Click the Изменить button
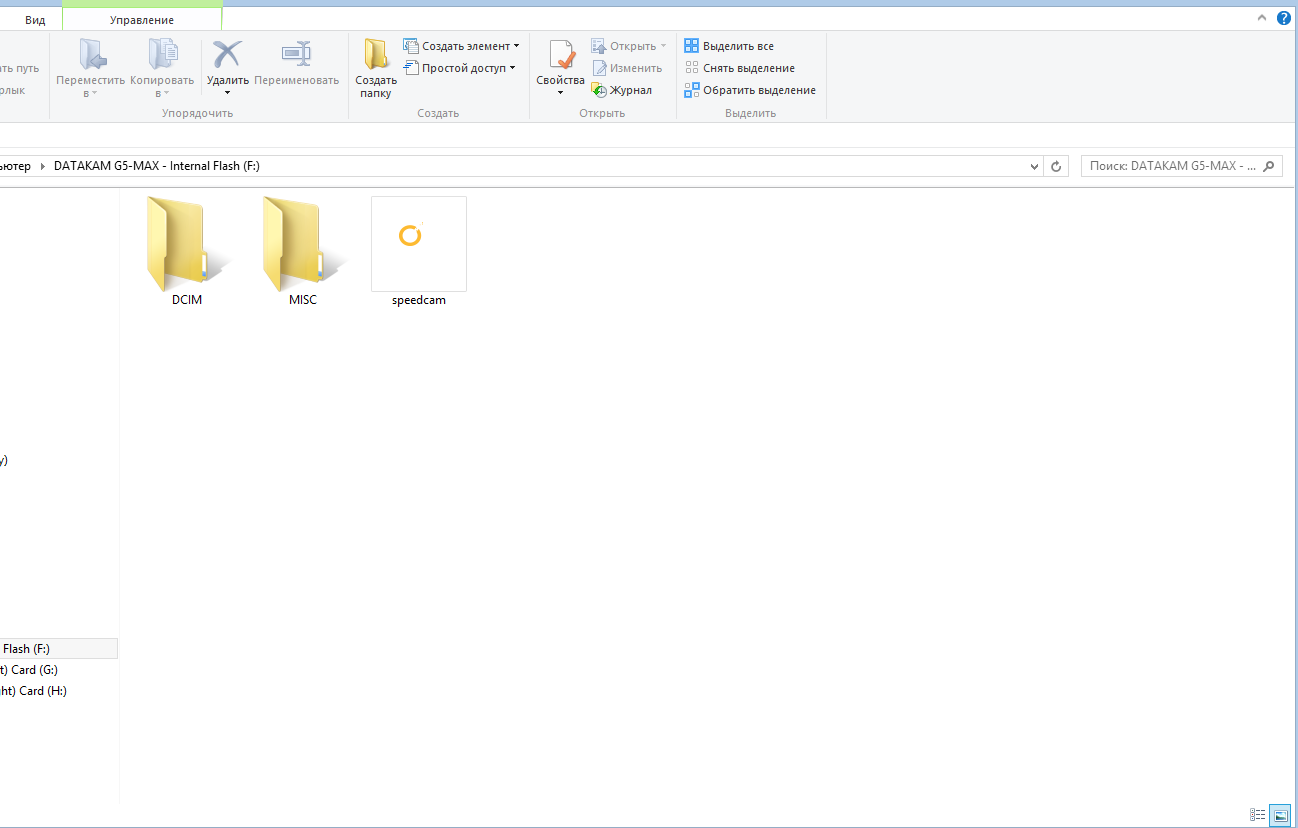The width and height of the screenshot is (1298, 828). tap(627, 68)
